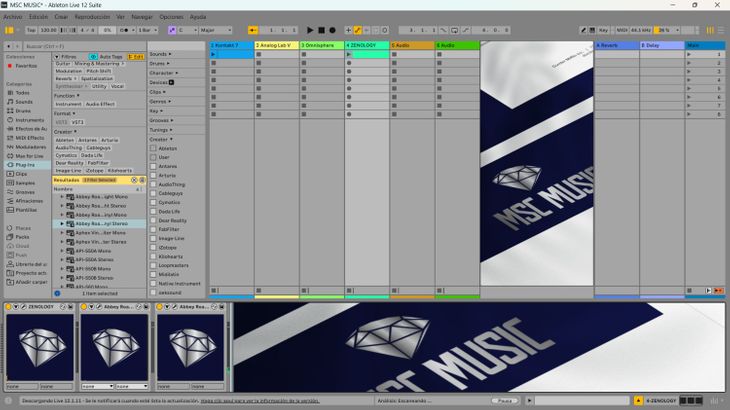Click the Stop transport button
Screen dimensions: 730x410
[321, 30]
